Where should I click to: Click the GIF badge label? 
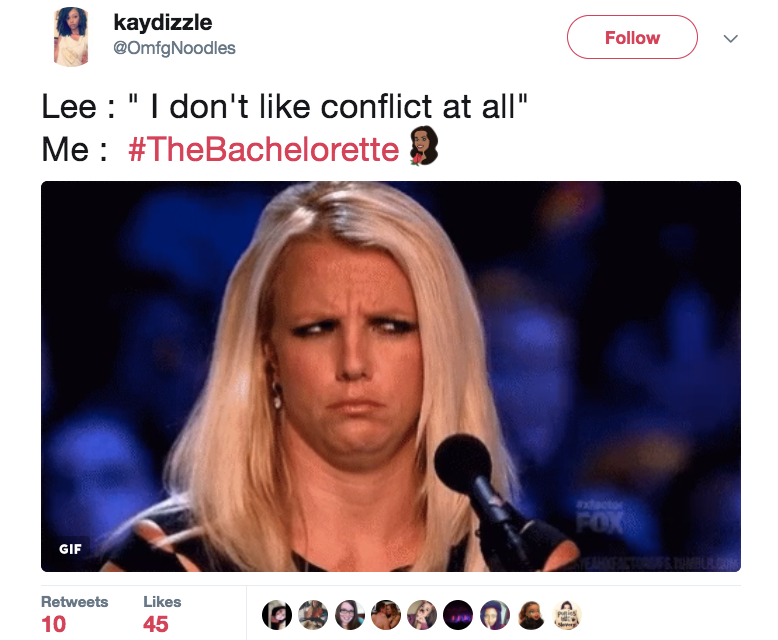point(70,549)
